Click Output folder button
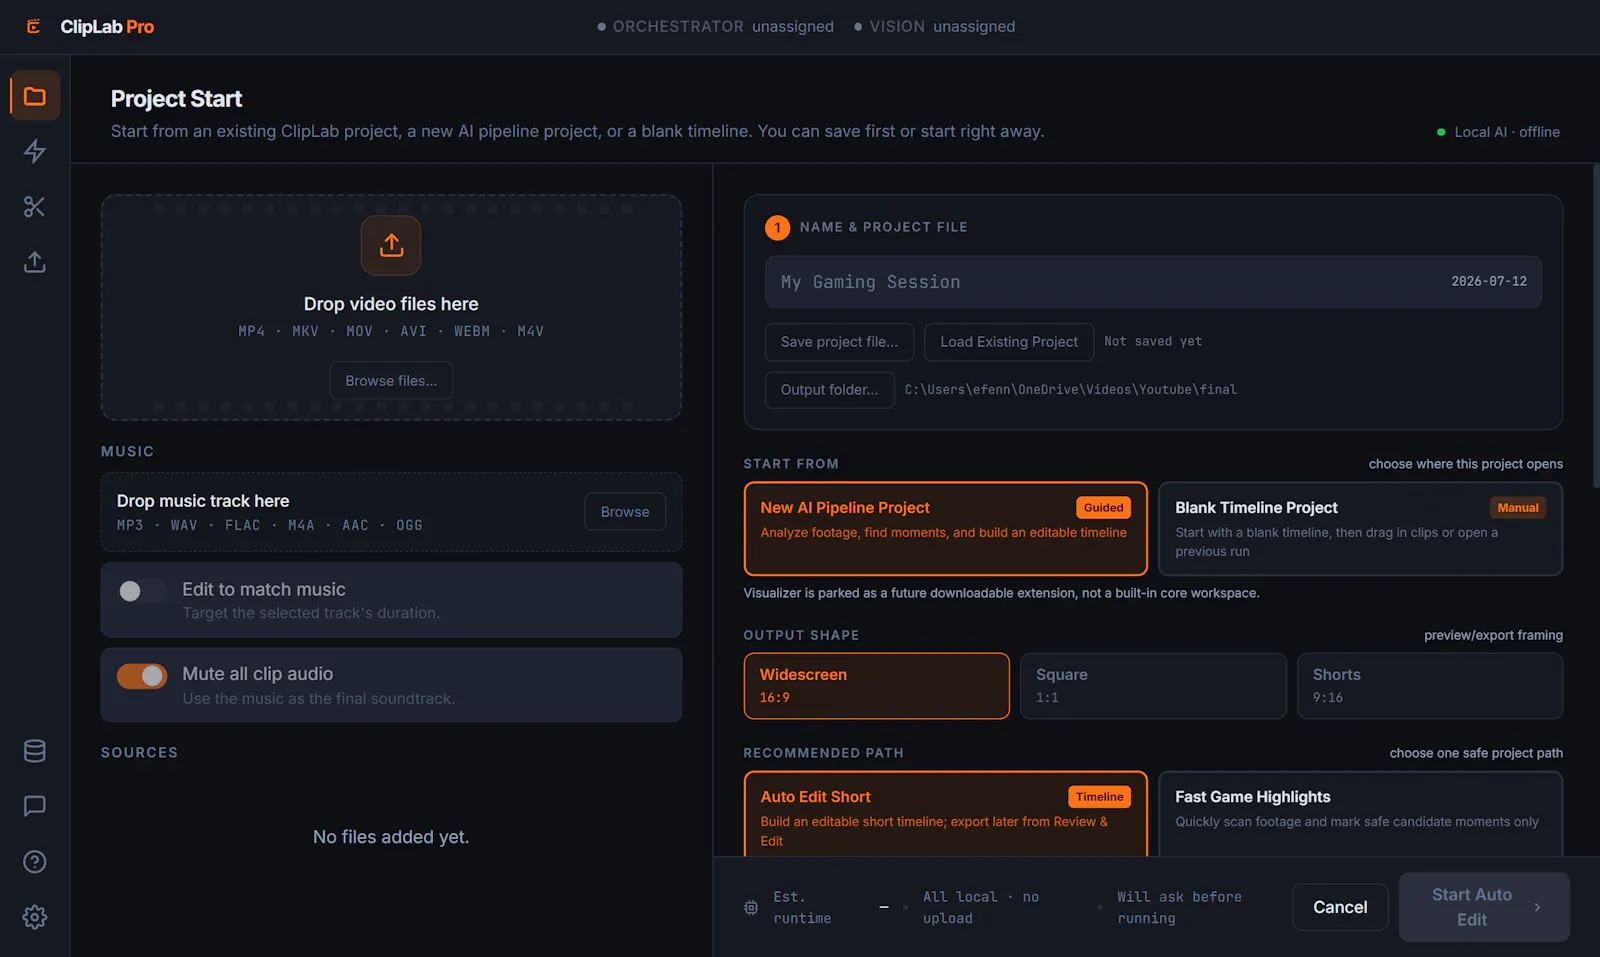This screenshot has width=1600, height=957. (x=829, y=390)
